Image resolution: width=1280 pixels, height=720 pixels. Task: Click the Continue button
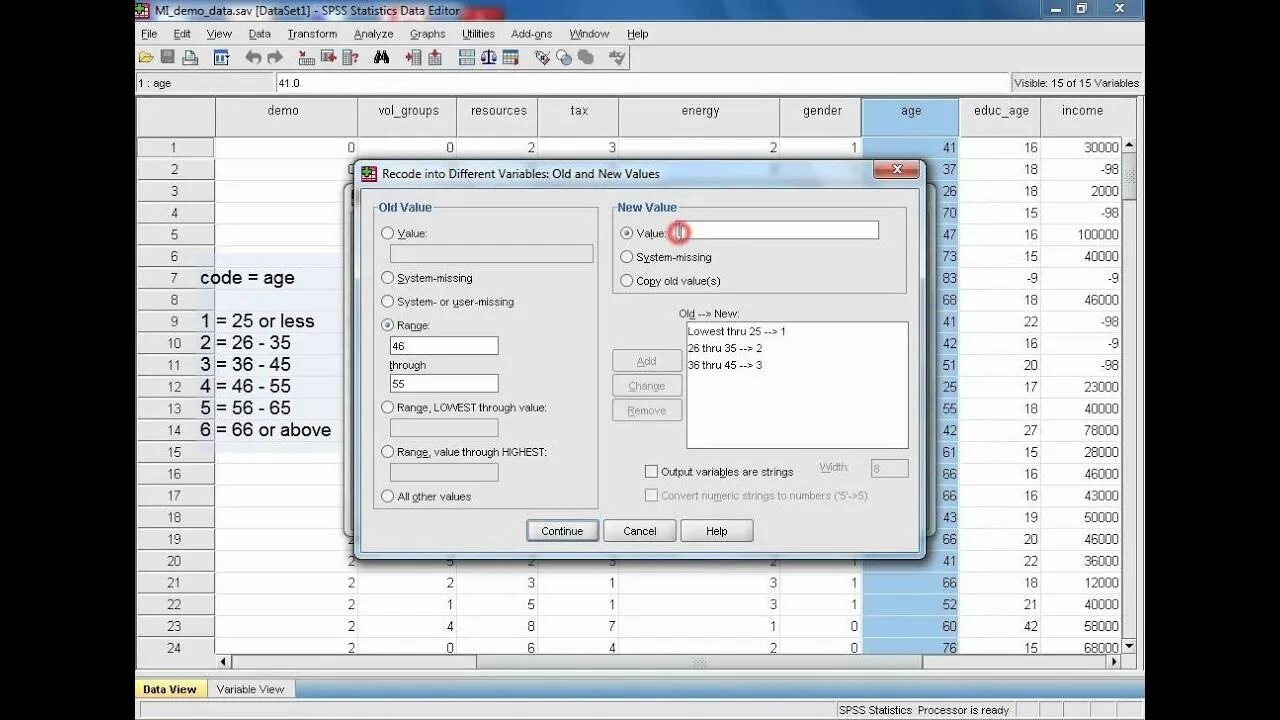tap(562, 531)
